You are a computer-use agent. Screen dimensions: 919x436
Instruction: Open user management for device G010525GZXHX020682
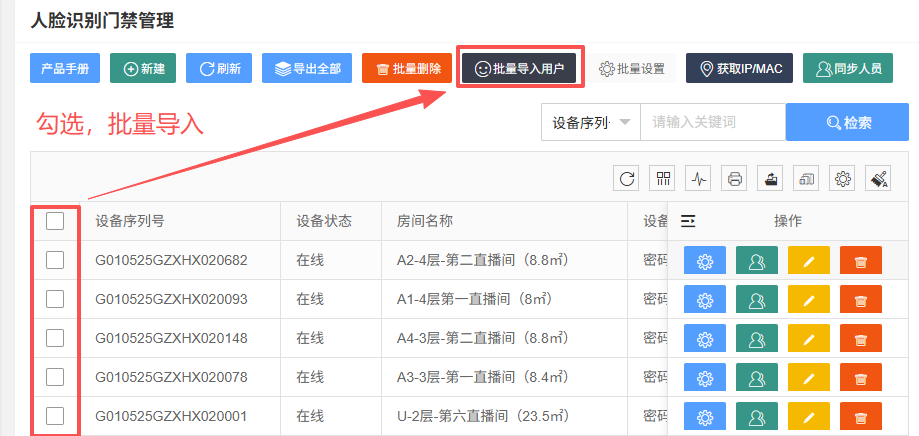point(757,260)
